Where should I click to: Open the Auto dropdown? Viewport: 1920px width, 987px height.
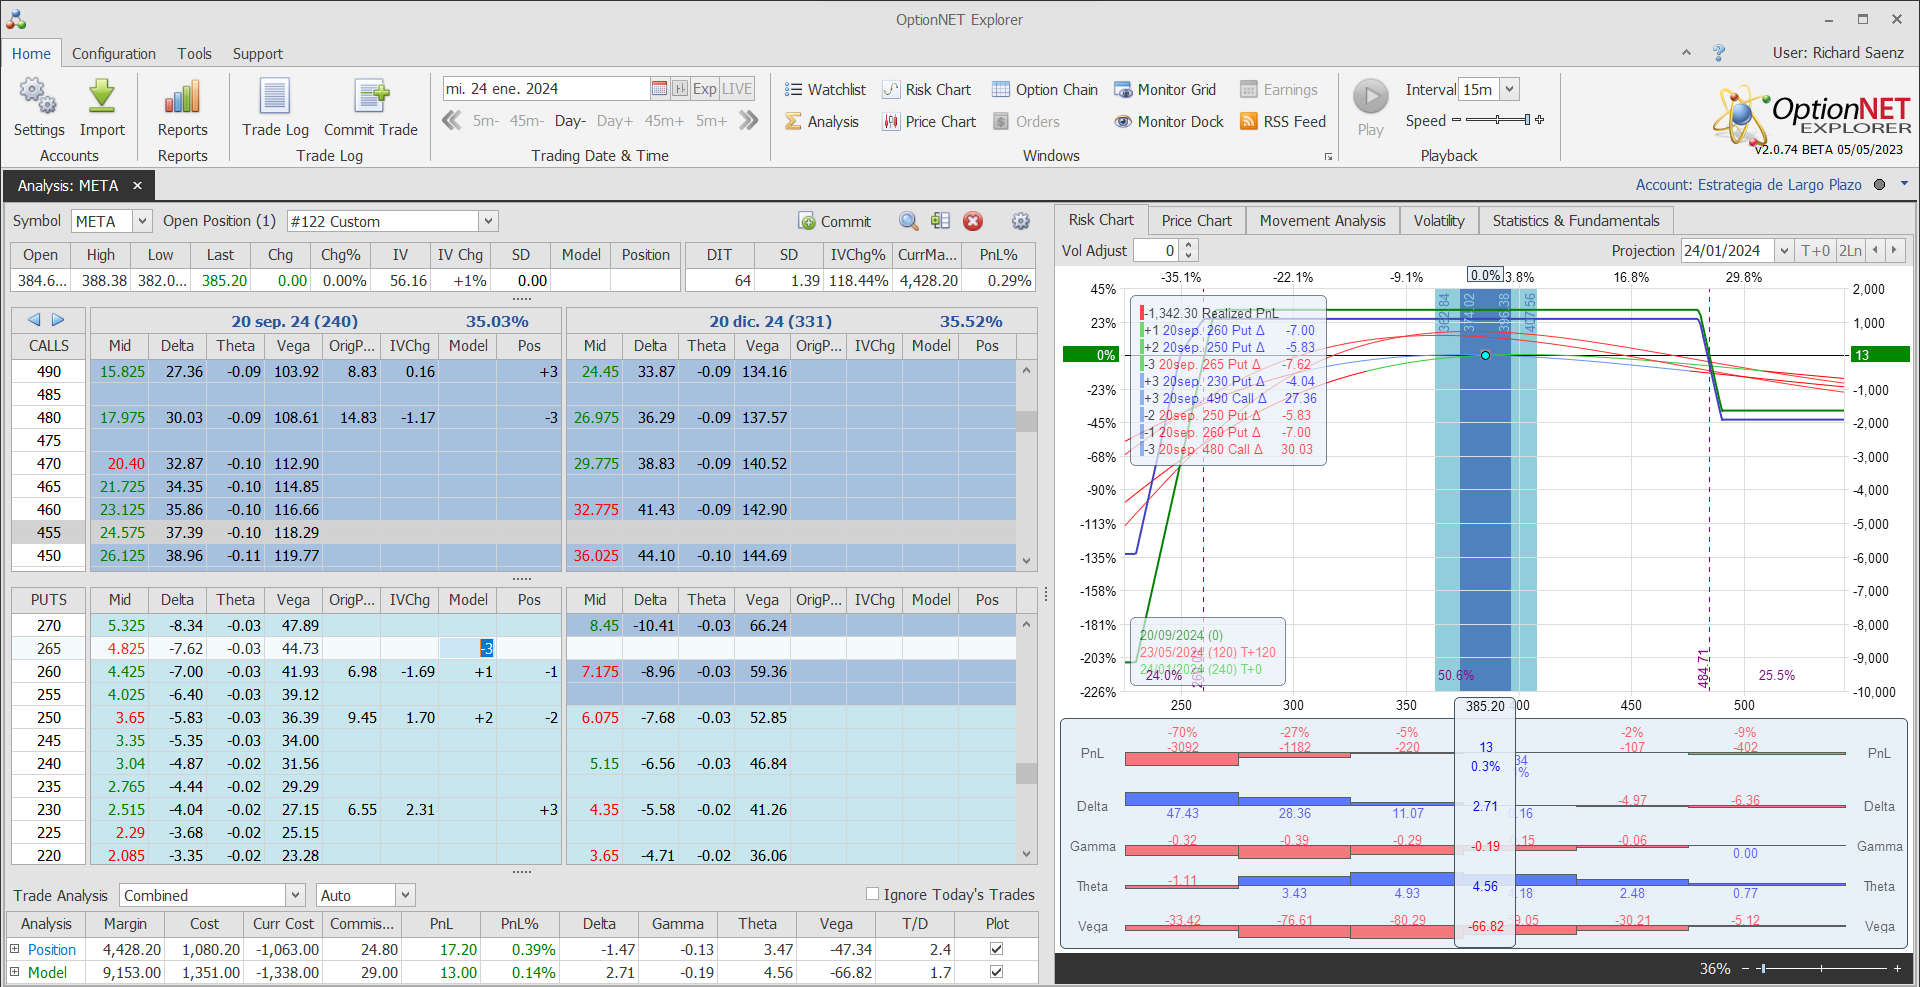click(405, 896)
